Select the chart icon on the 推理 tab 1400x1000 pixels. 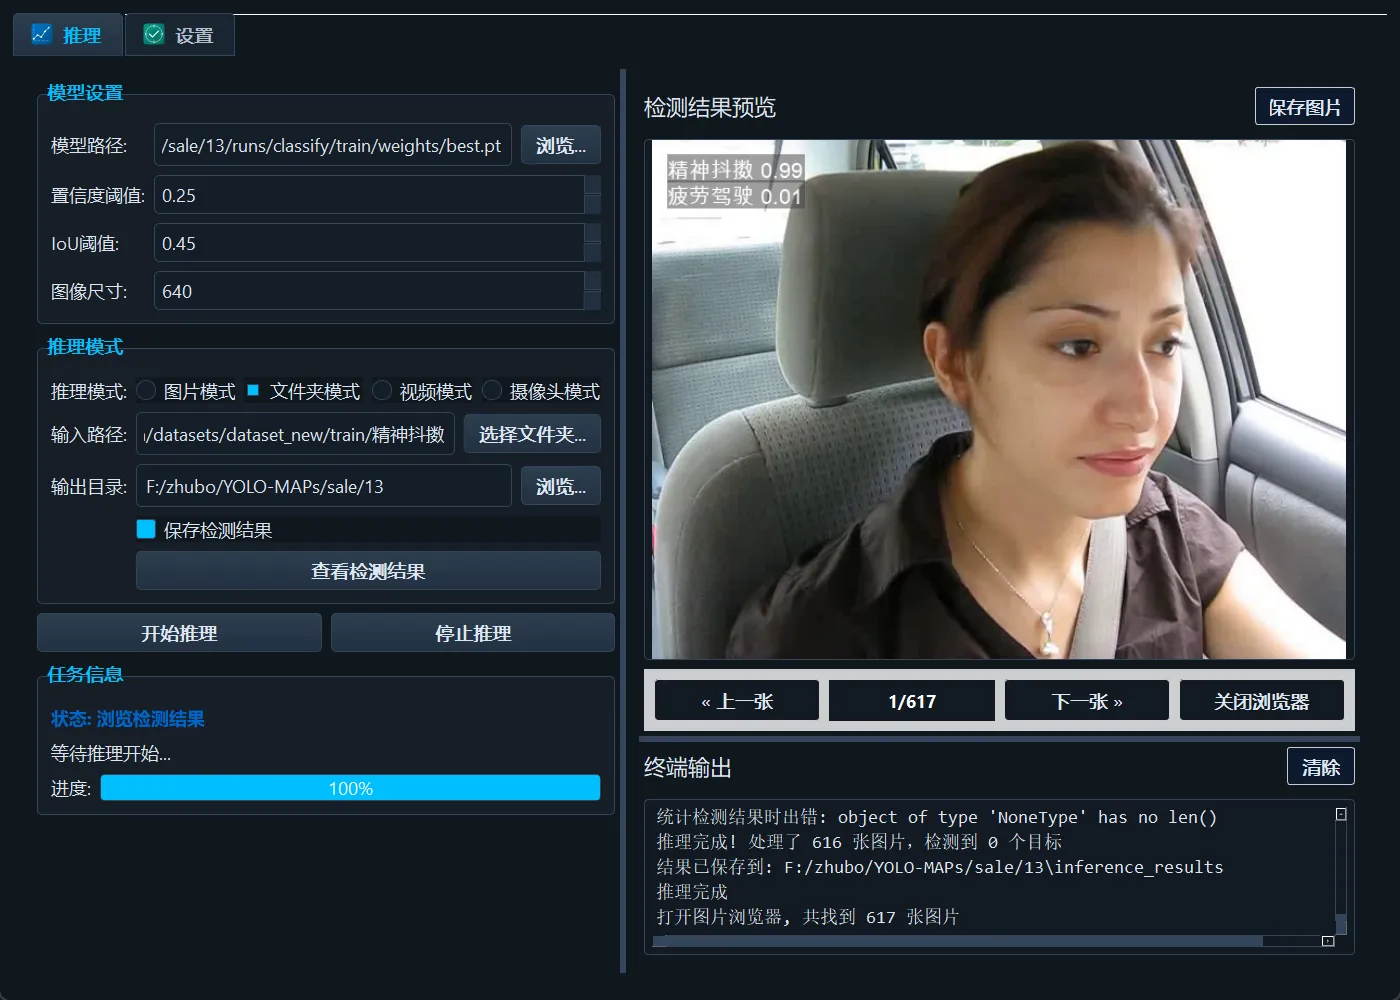[42, 34]
